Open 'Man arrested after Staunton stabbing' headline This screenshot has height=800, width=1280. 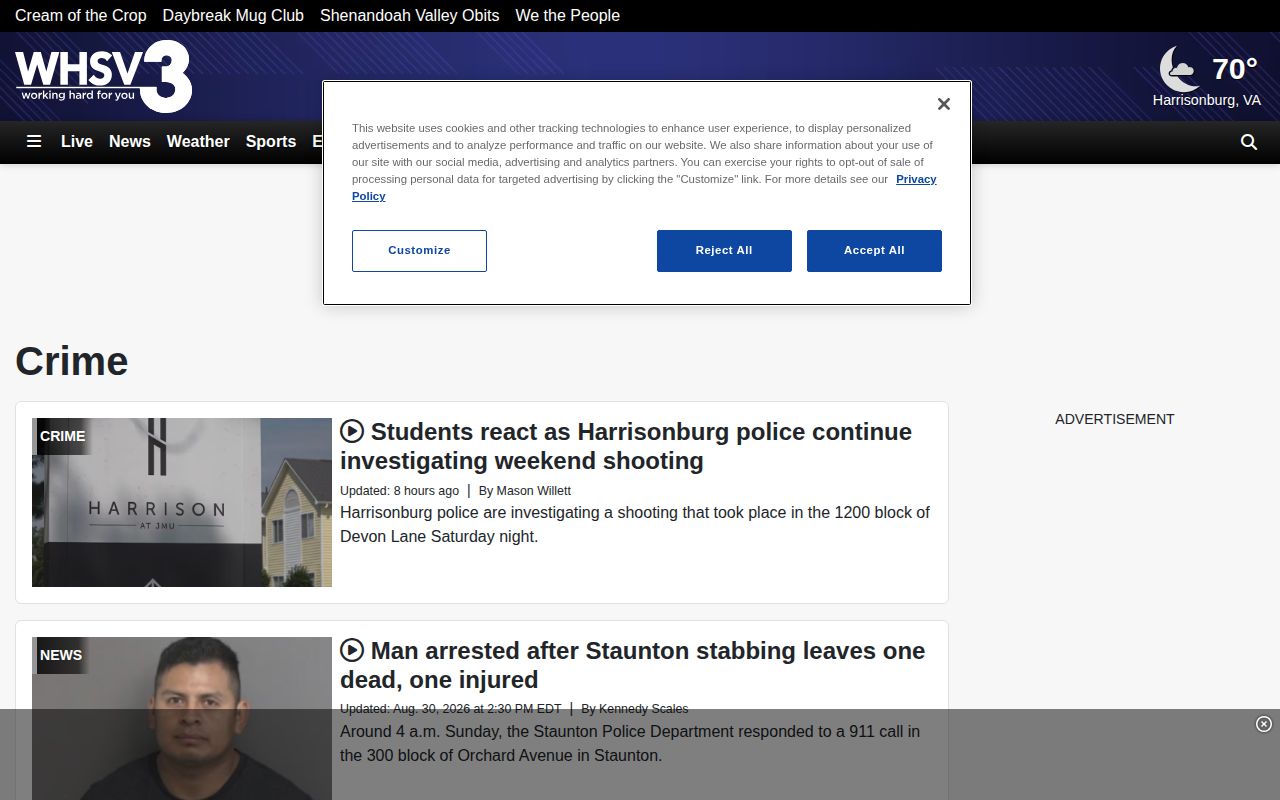[x=632, y=665]
